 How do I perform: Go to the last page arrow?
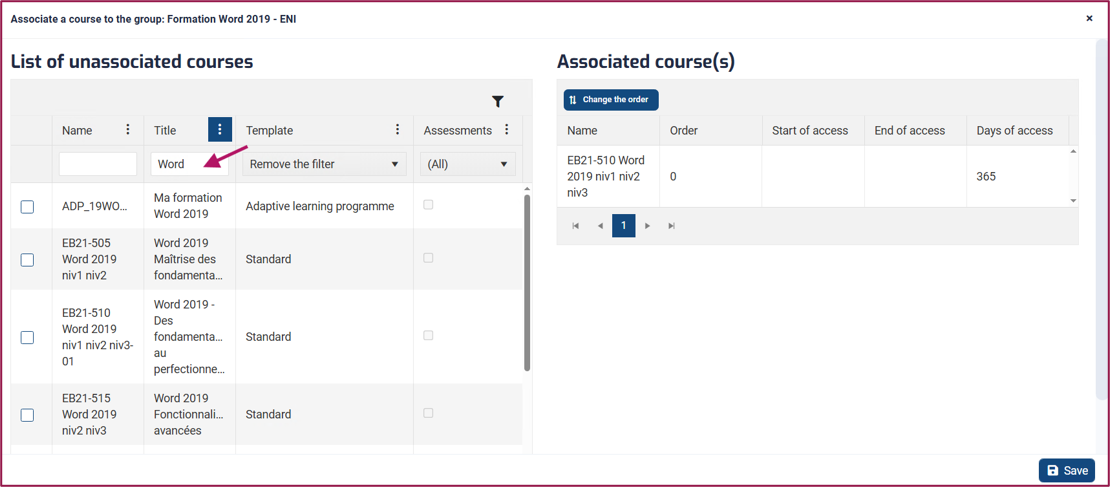click(671, 226)
